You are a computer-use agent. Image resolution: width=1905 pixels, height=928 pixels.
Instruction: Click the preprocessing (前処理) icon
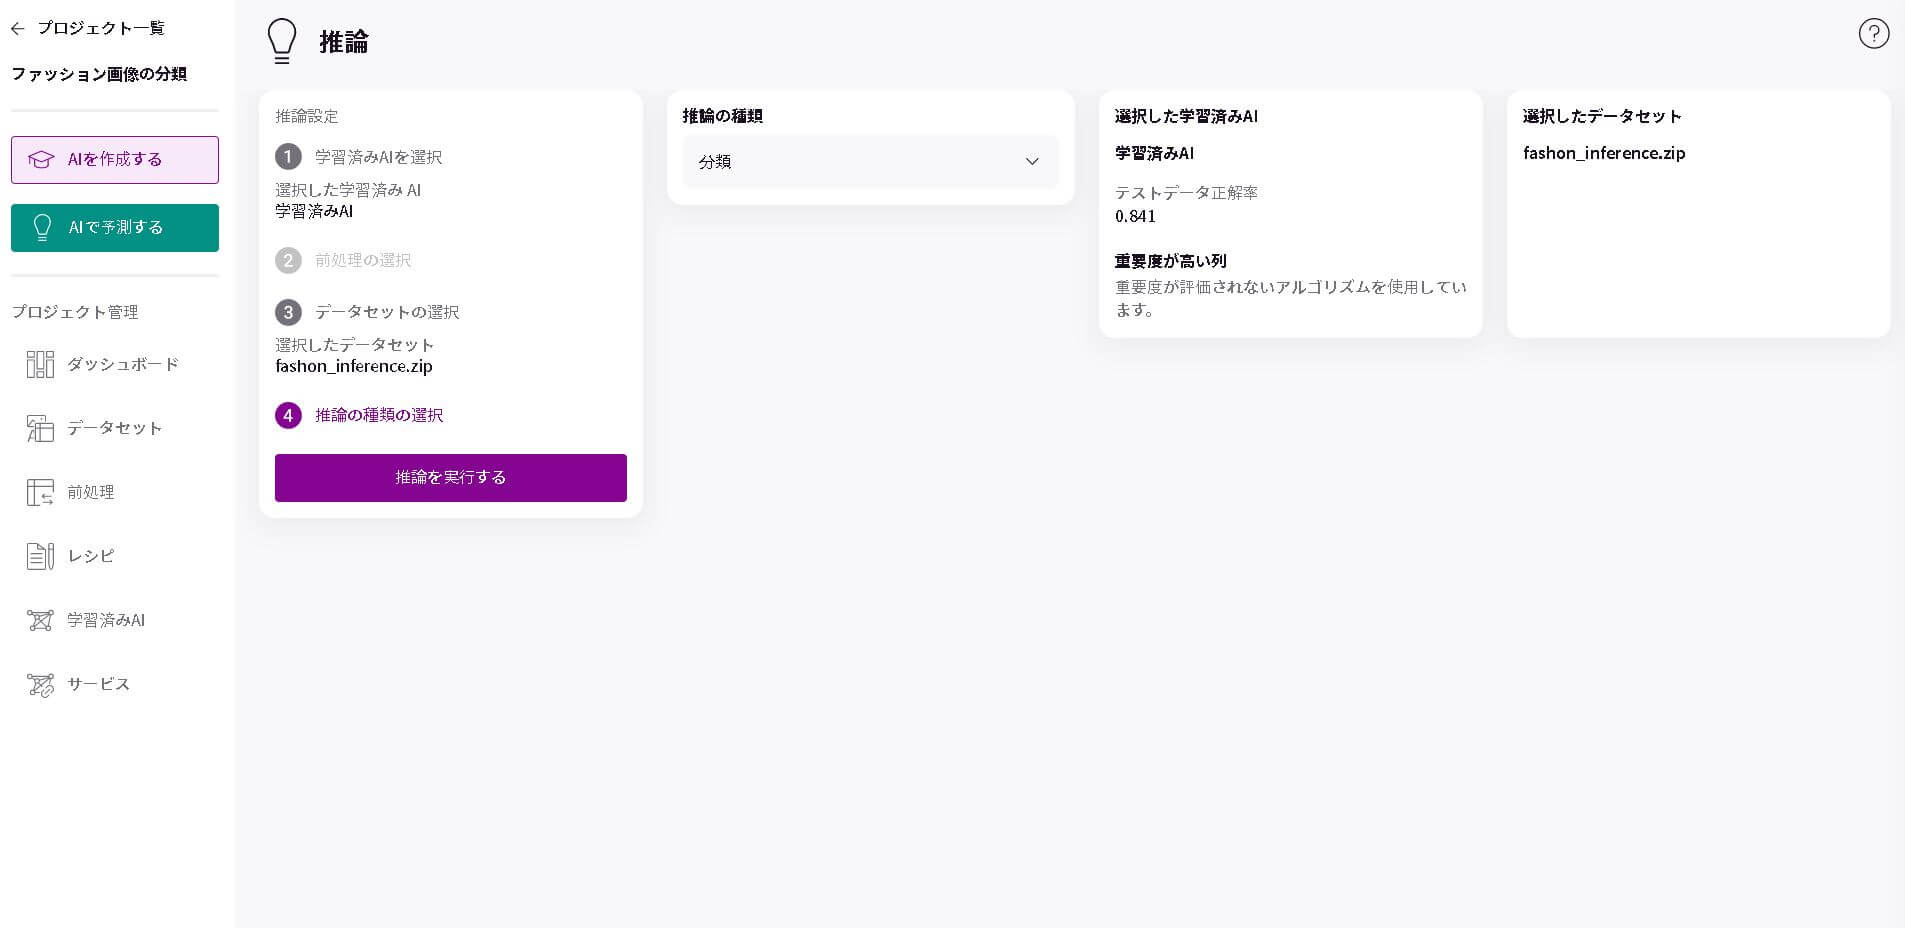pyautogui.click(x=40, y=493)
